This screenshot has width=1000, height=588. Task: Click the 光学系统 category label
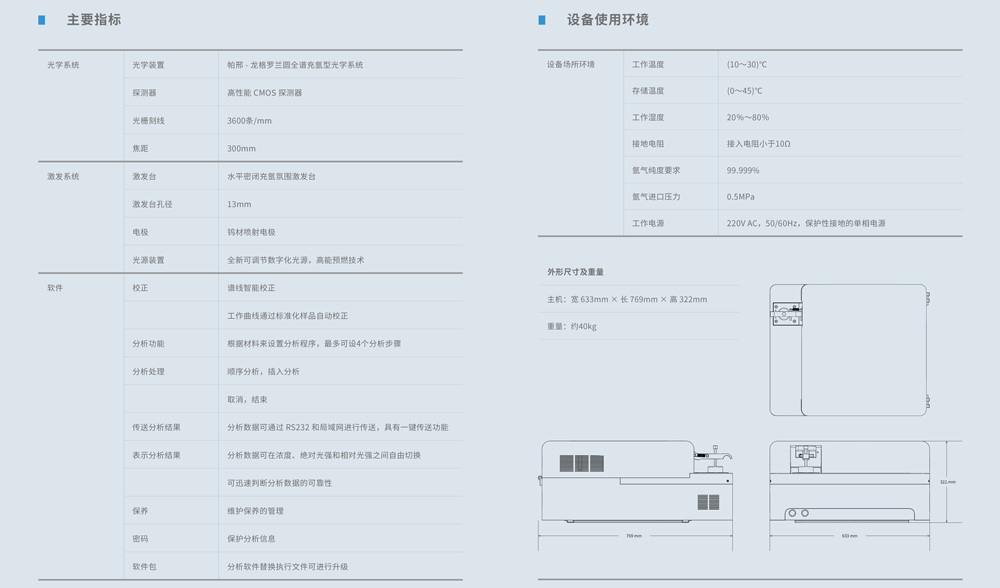pos(63,65)
